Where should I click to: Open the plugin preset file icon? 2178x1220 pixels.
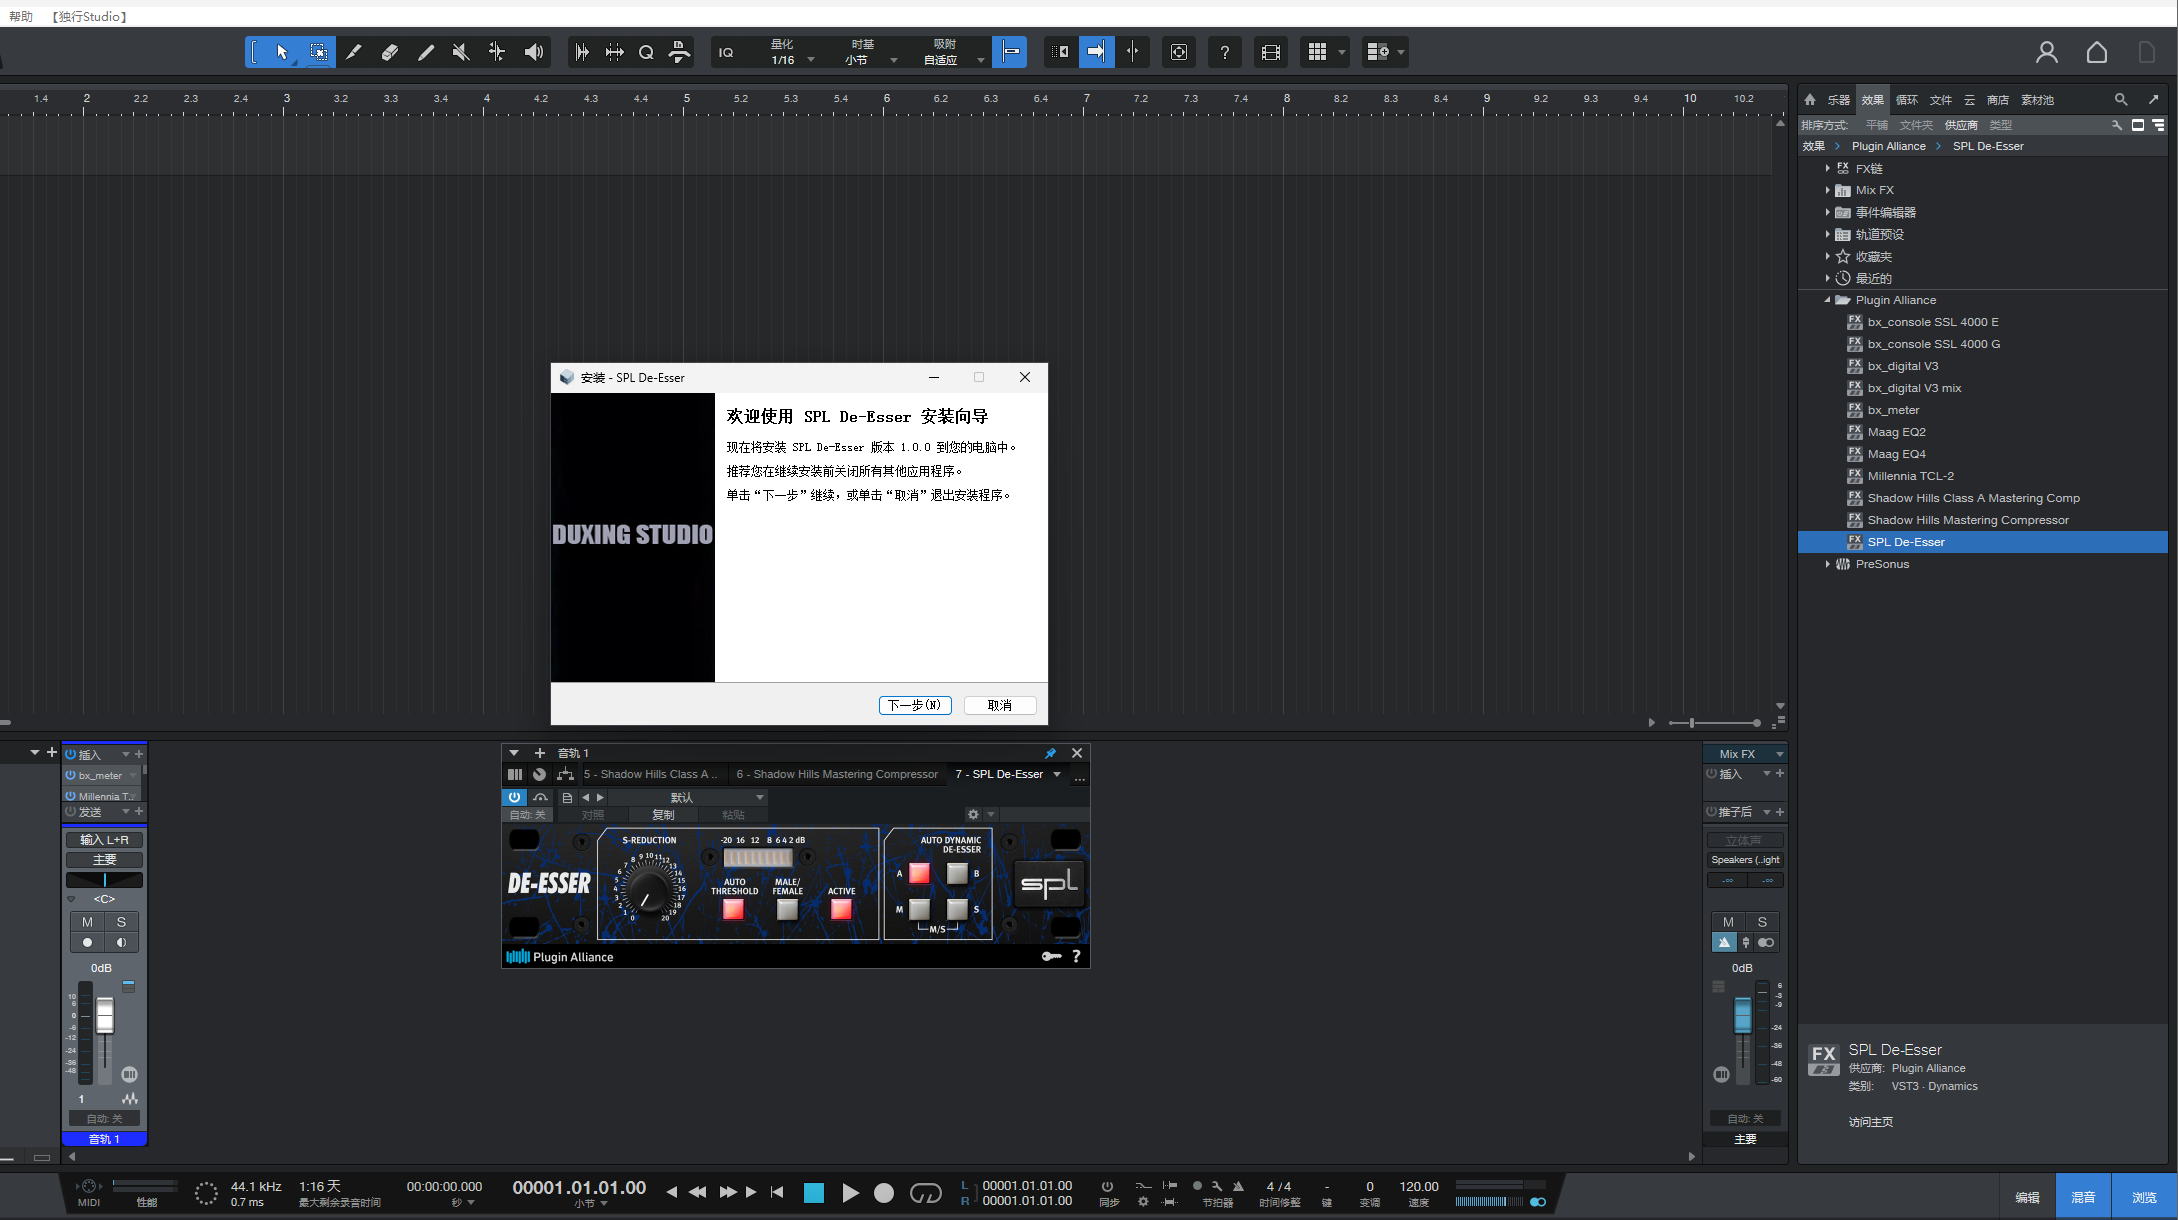point(567,797)
